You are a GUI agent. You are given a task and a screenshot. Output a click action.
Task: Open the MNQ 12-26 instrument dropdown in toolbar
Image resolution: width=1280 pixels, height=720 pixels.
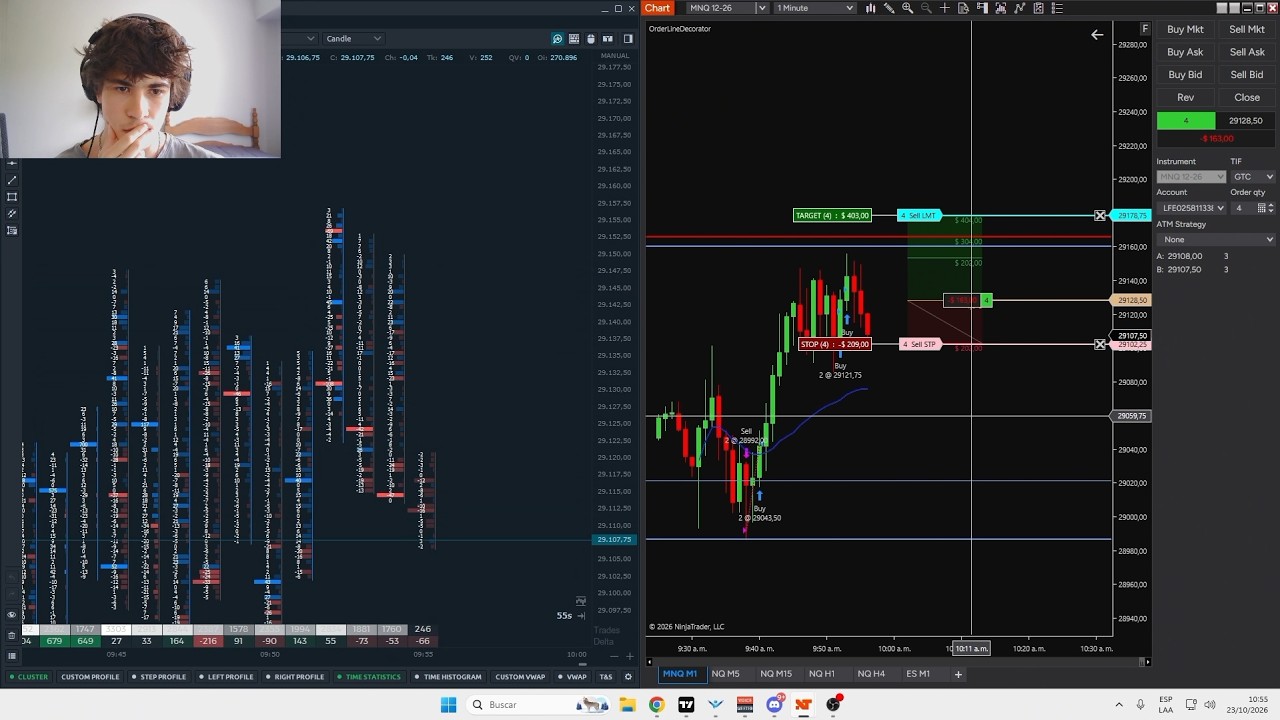pos(727,8)
